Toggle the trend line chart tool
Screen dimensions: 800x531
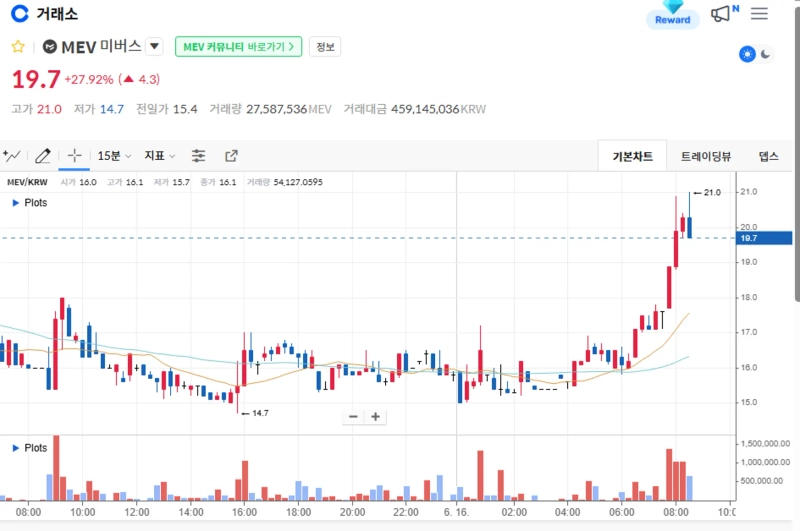12,155
